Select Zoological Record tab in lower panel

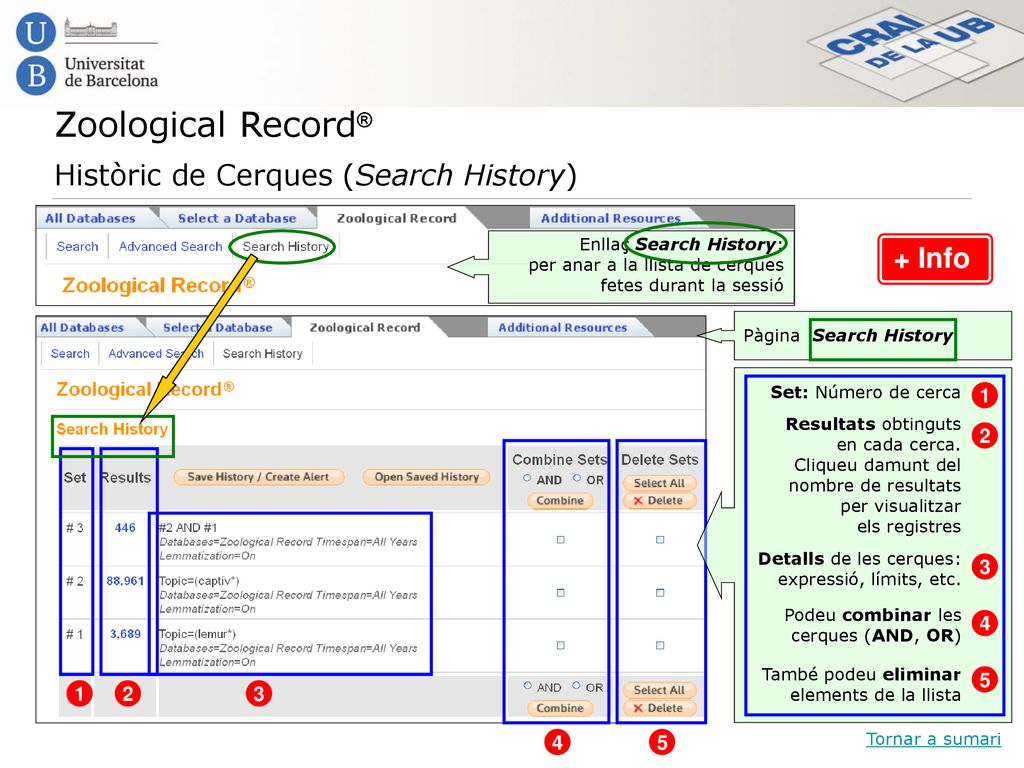[x=364, y=327]
